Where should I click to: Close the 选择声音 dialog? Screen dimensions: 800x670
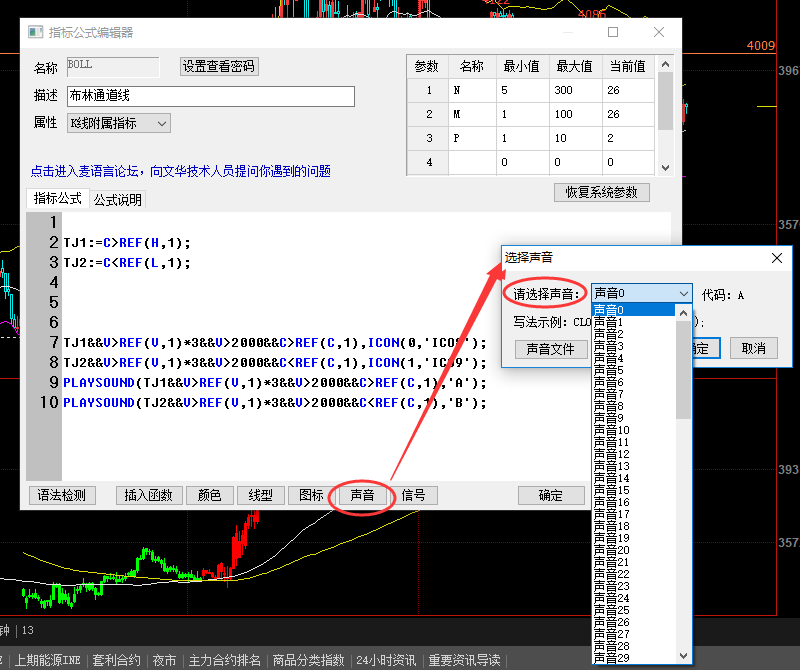(776, 257)
